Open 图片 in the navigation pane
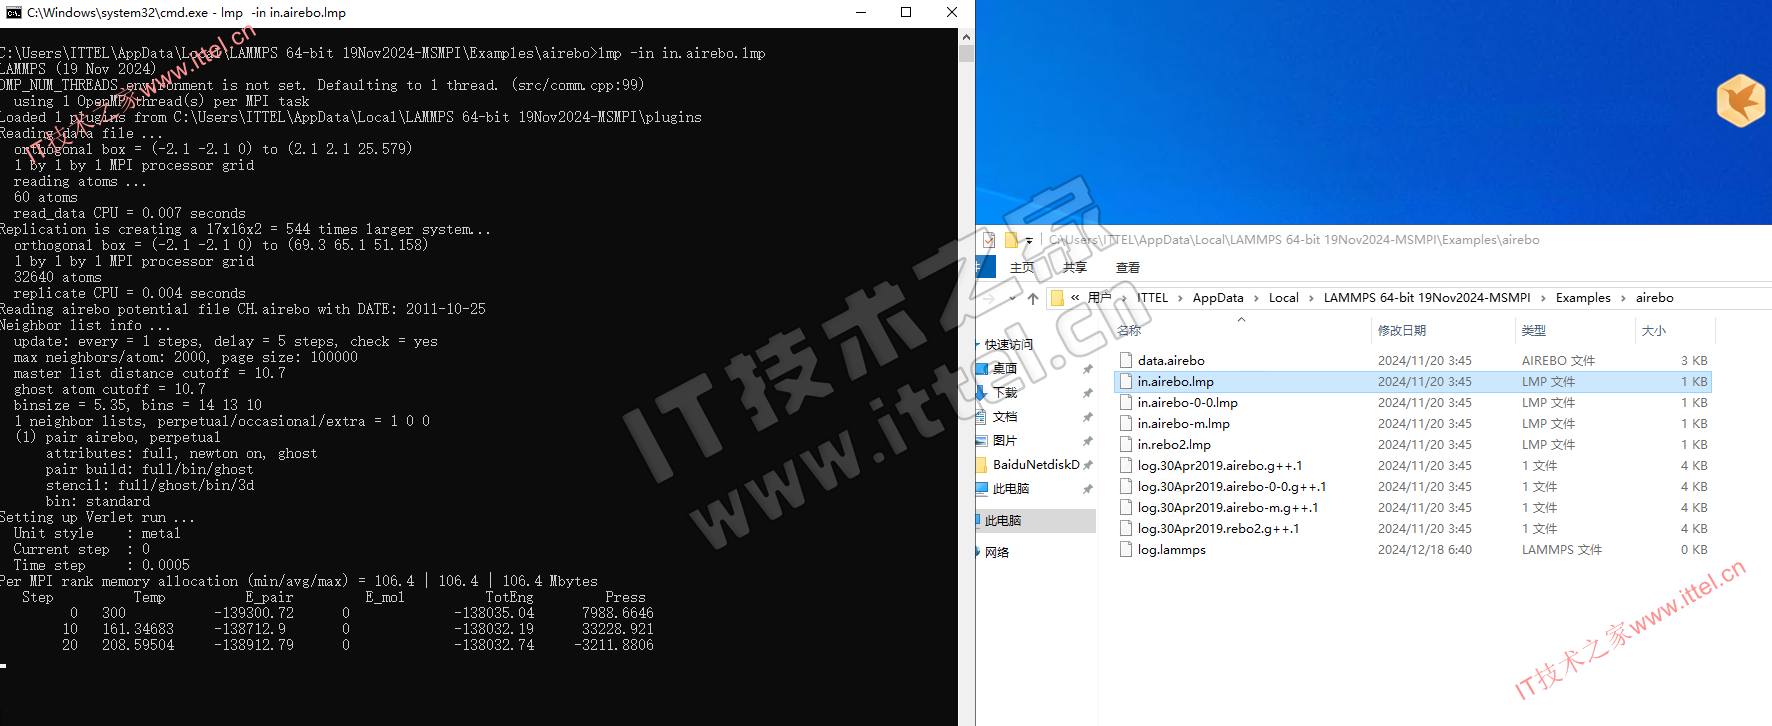 point(1005,441)
